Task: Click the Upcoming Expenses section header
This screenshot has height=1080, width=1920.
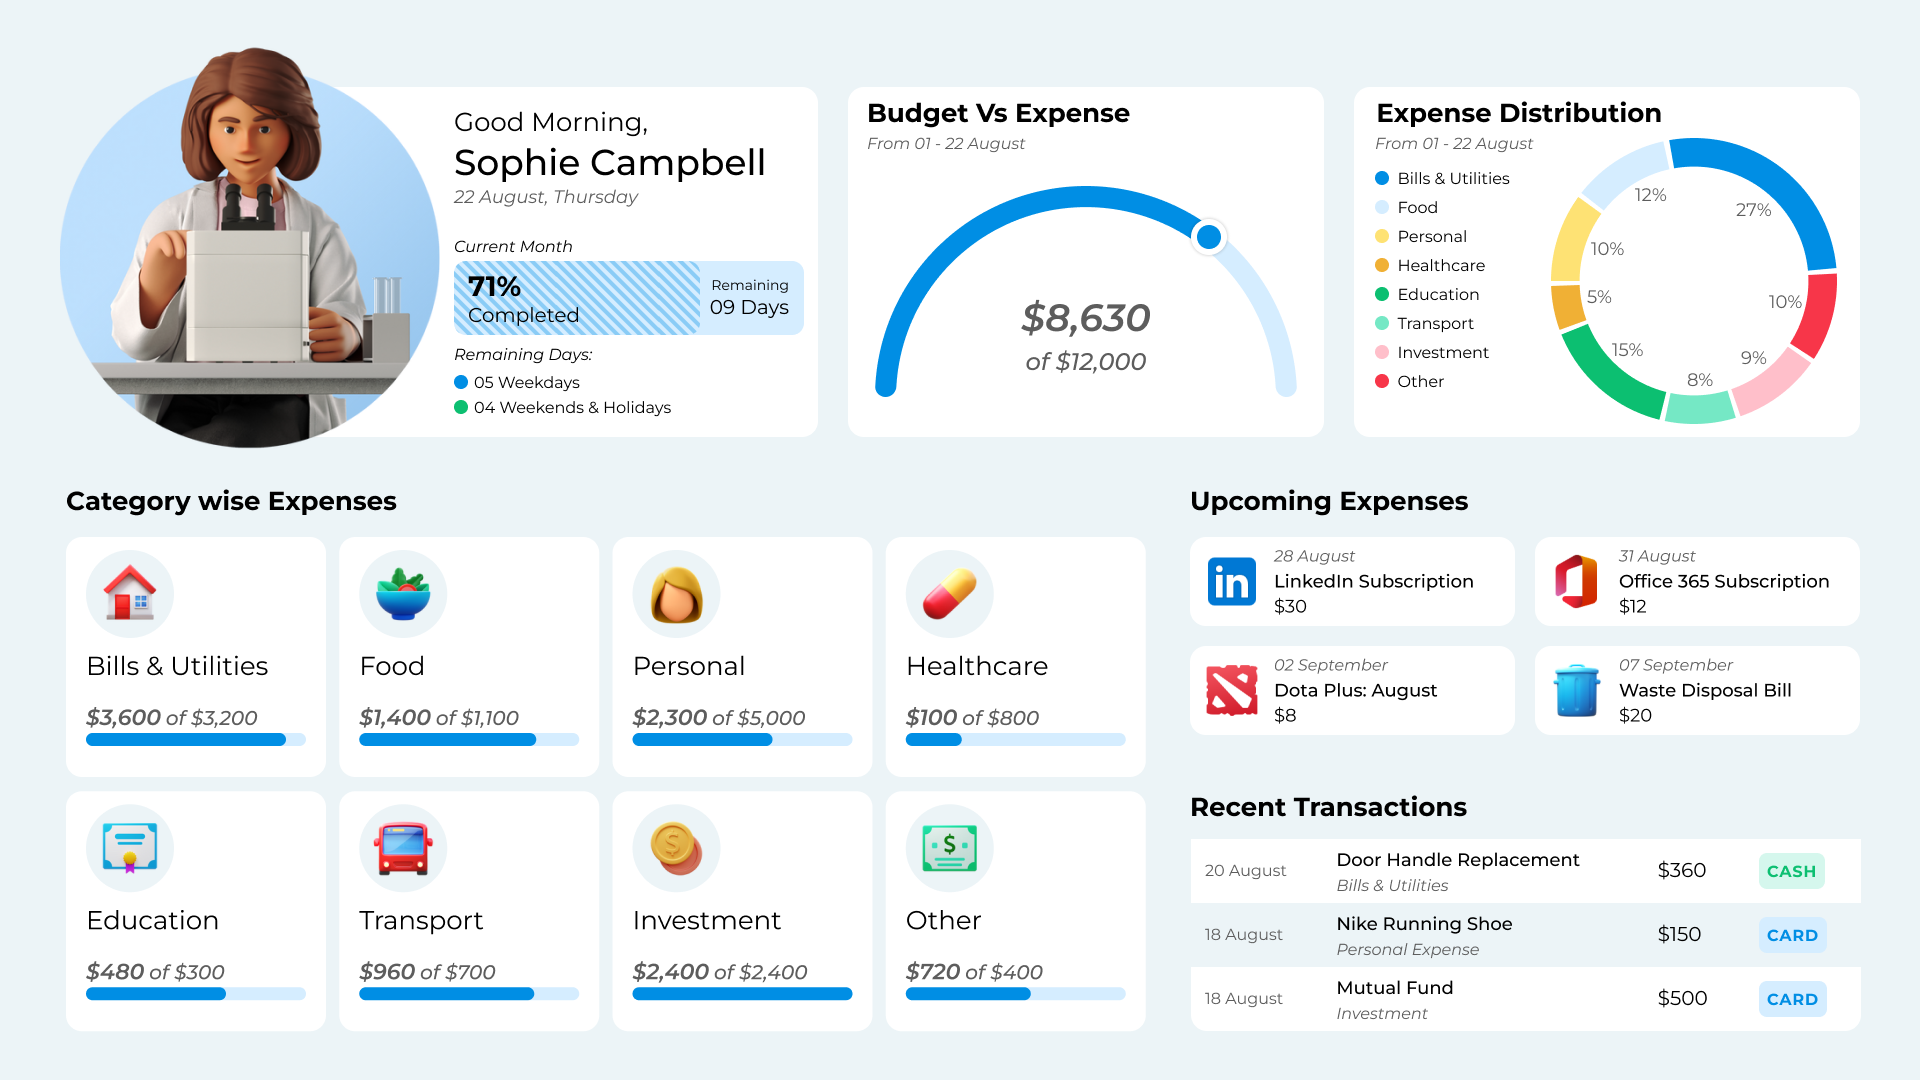Action: tap(1329, 501)
